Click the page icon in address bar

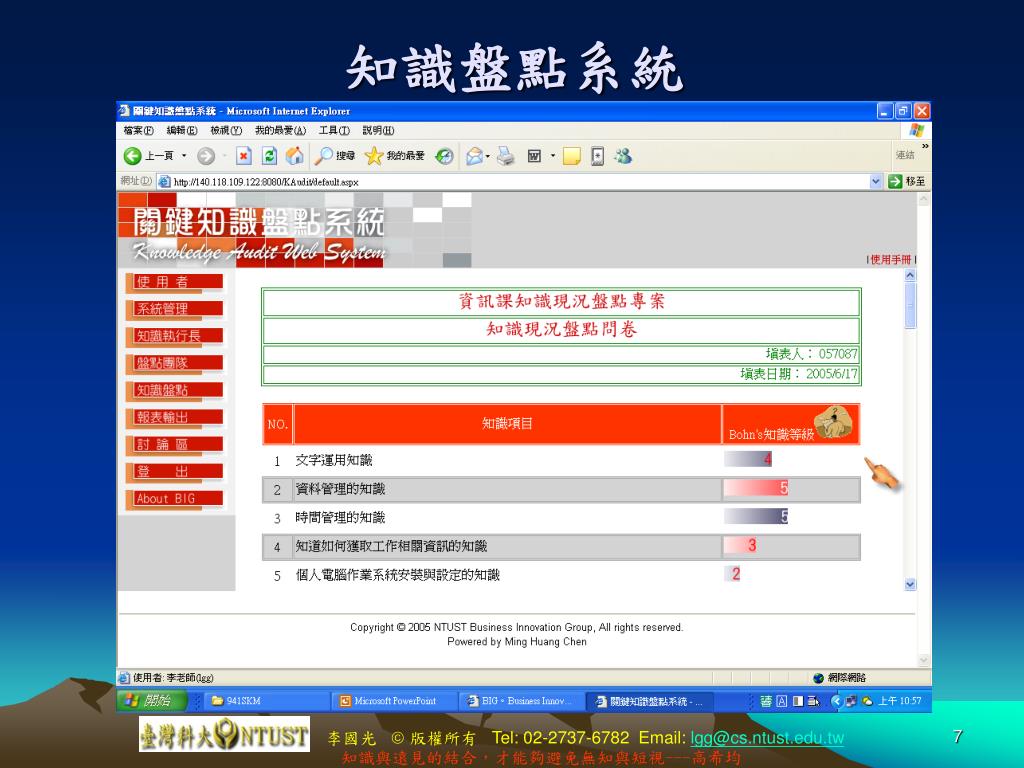[165, 182]
